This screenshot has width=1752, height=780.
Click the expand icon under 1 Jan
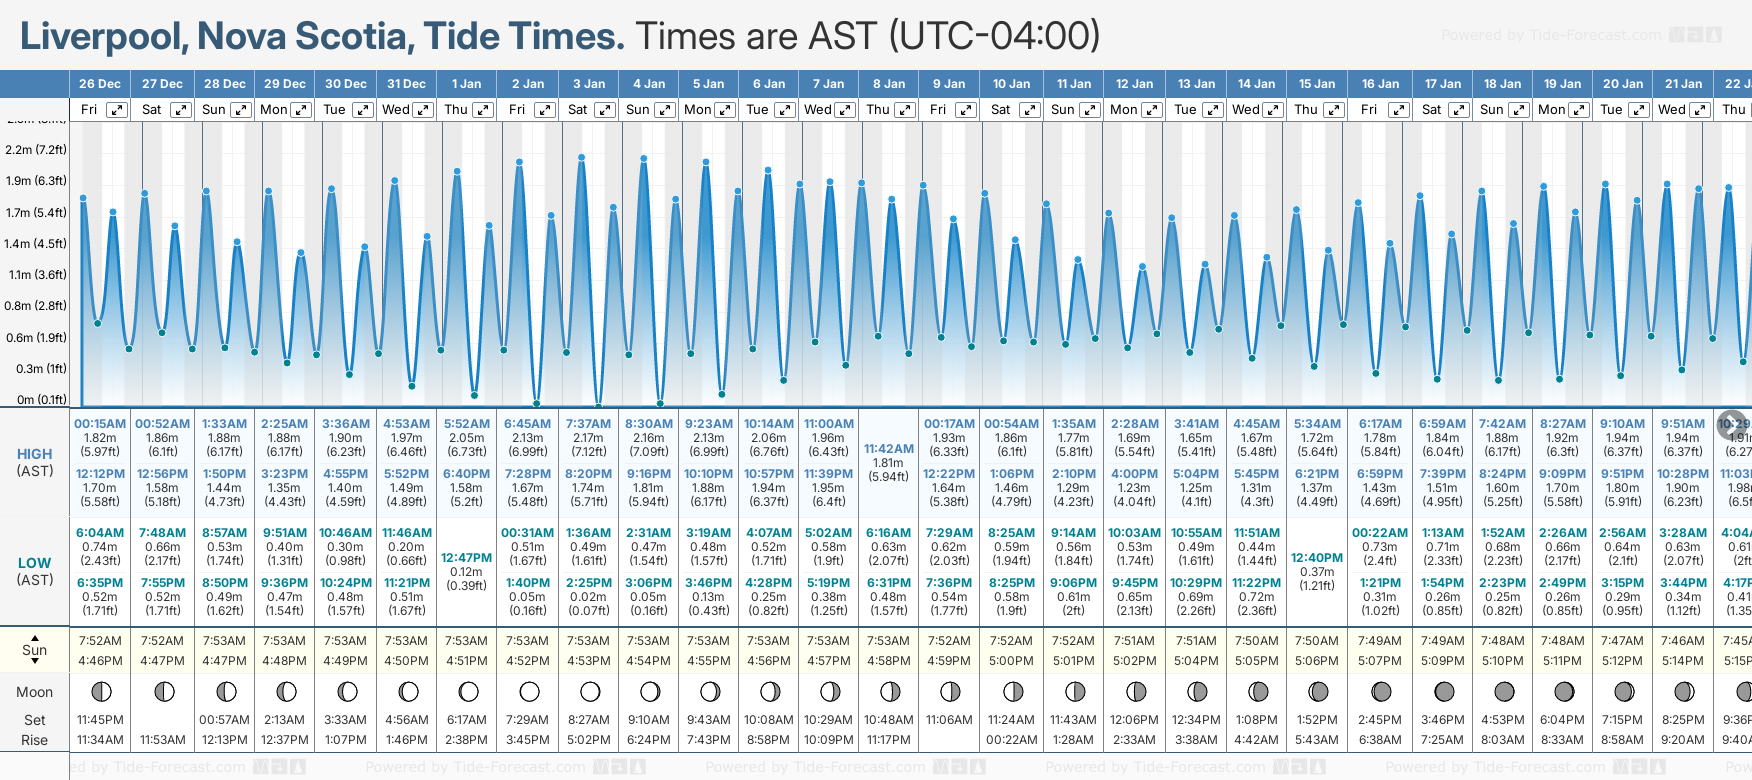pos(483,110)
